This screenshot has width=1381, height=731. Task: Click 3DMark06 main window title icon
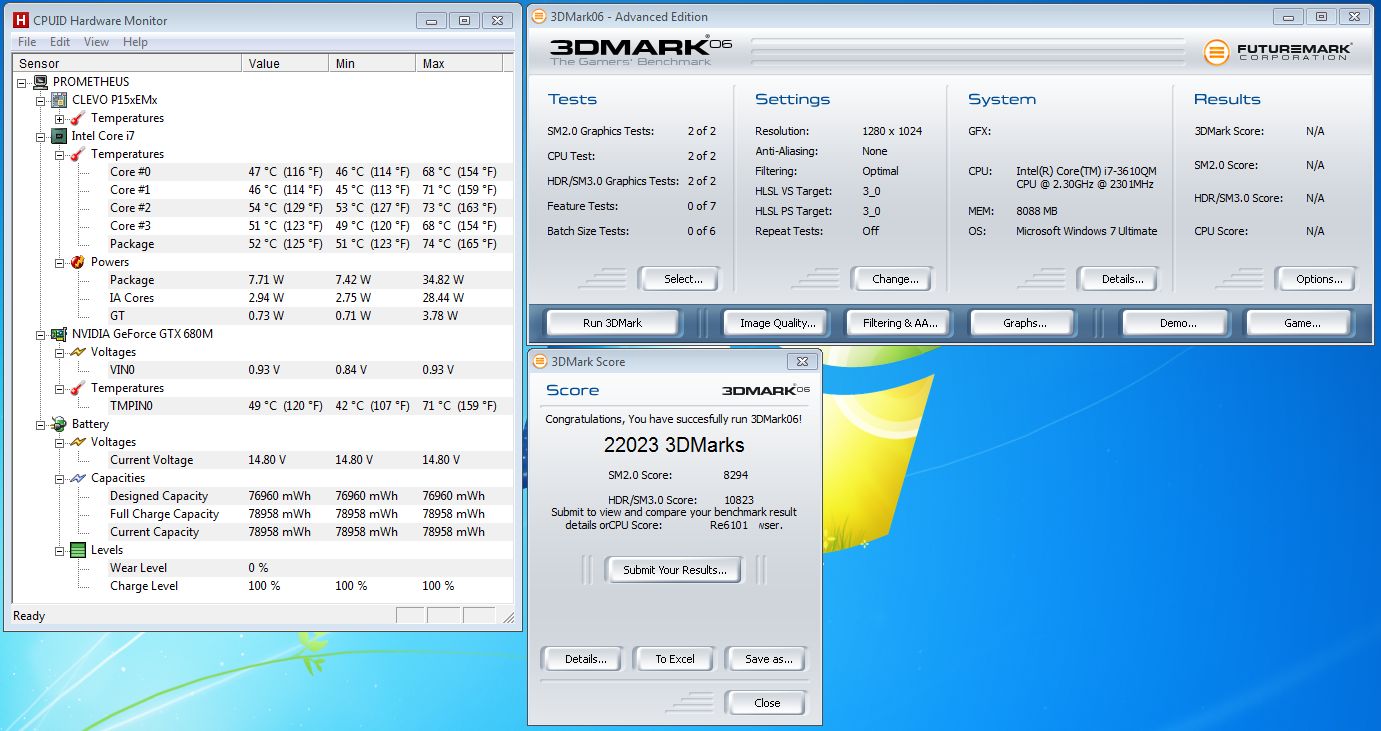539,16
